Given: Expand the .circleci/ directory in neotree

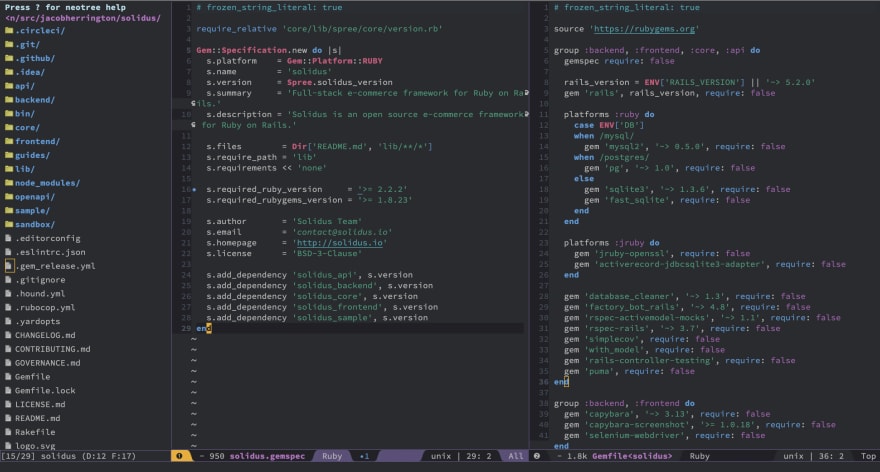Looking at the screenshot, I should [40, 30].
